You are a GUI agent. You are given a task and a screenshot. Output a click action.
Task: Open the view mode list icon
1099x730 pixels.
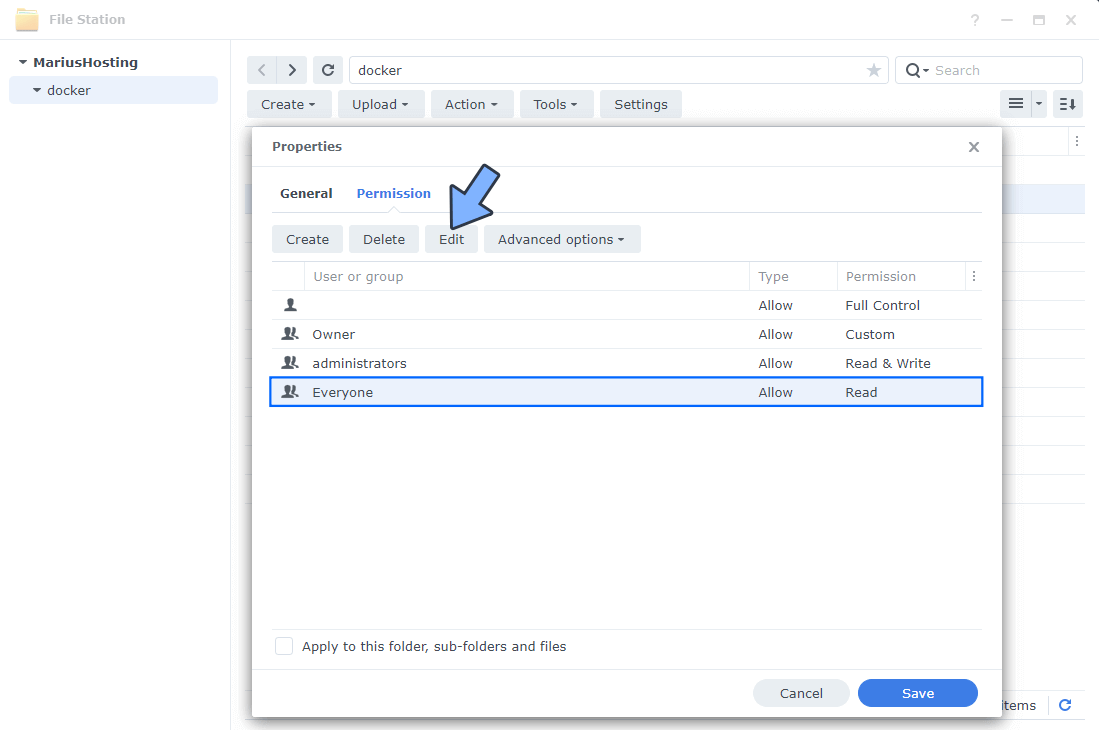[1014, 104]
